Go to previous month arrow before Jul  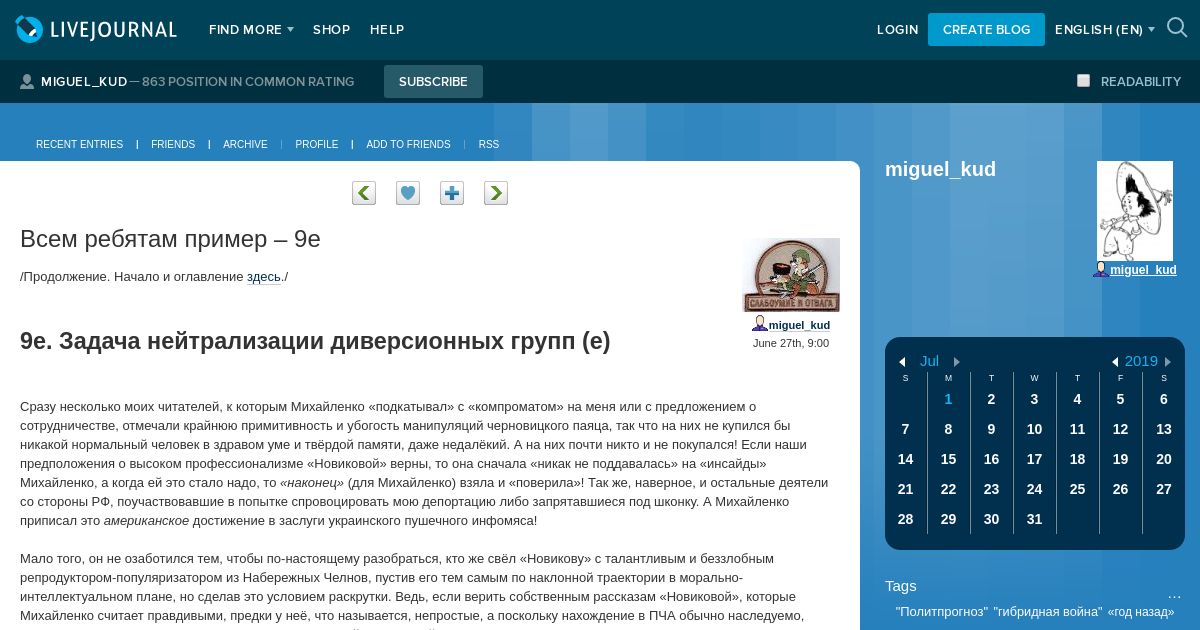tap(902, 362)
